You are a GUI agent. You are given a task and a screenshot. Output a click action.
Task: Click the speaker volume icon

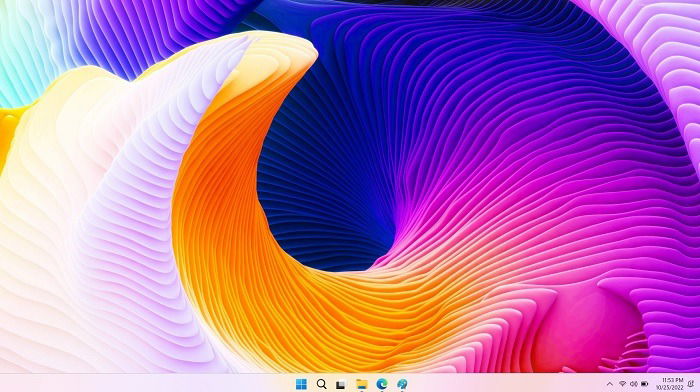point(633,384)
